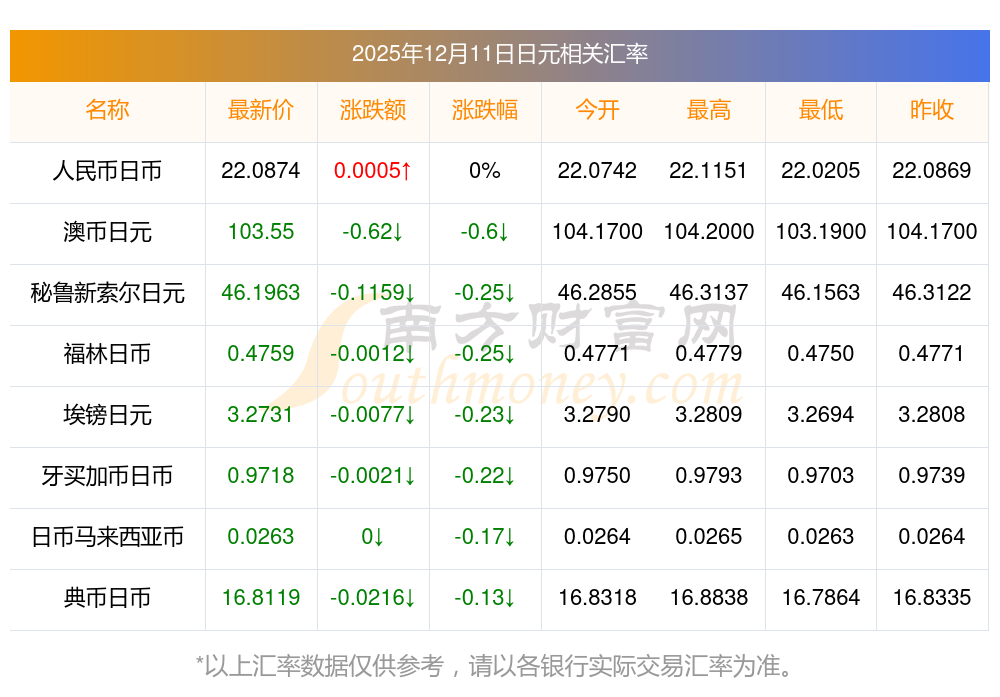Click the 涨跌幅 column header
Viewport: 1000px width, 697px height.
coord(484,110)
